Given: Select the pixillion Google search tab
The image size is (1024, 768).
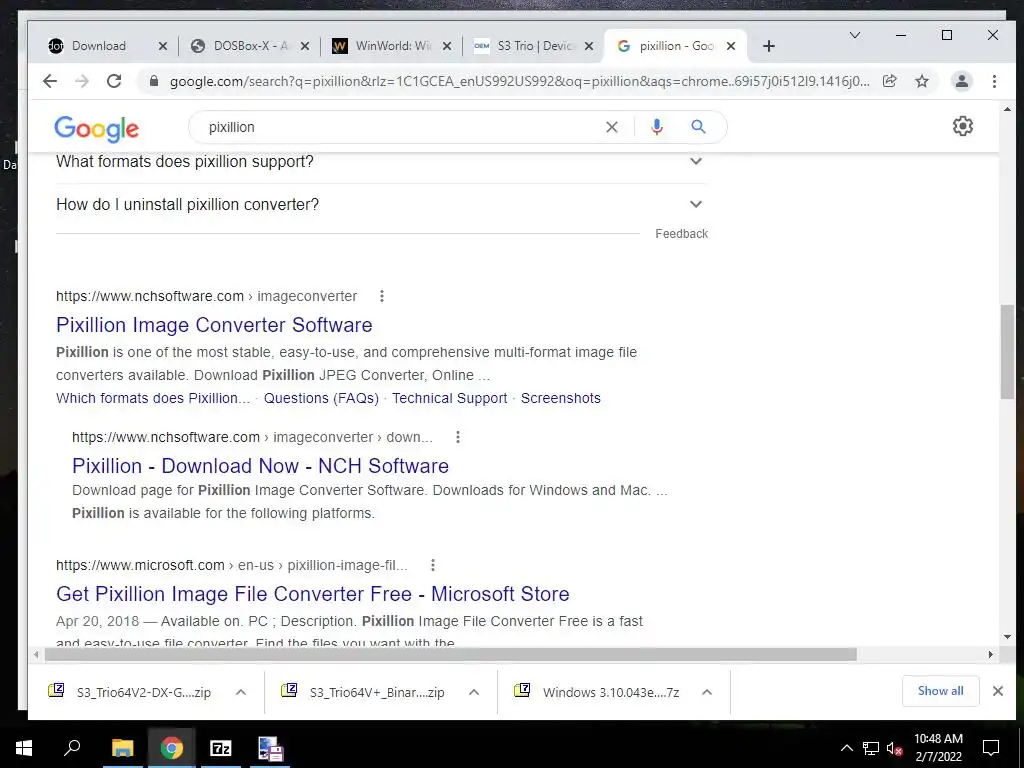Looking at the screenshot, I should [x=673, y=46].
